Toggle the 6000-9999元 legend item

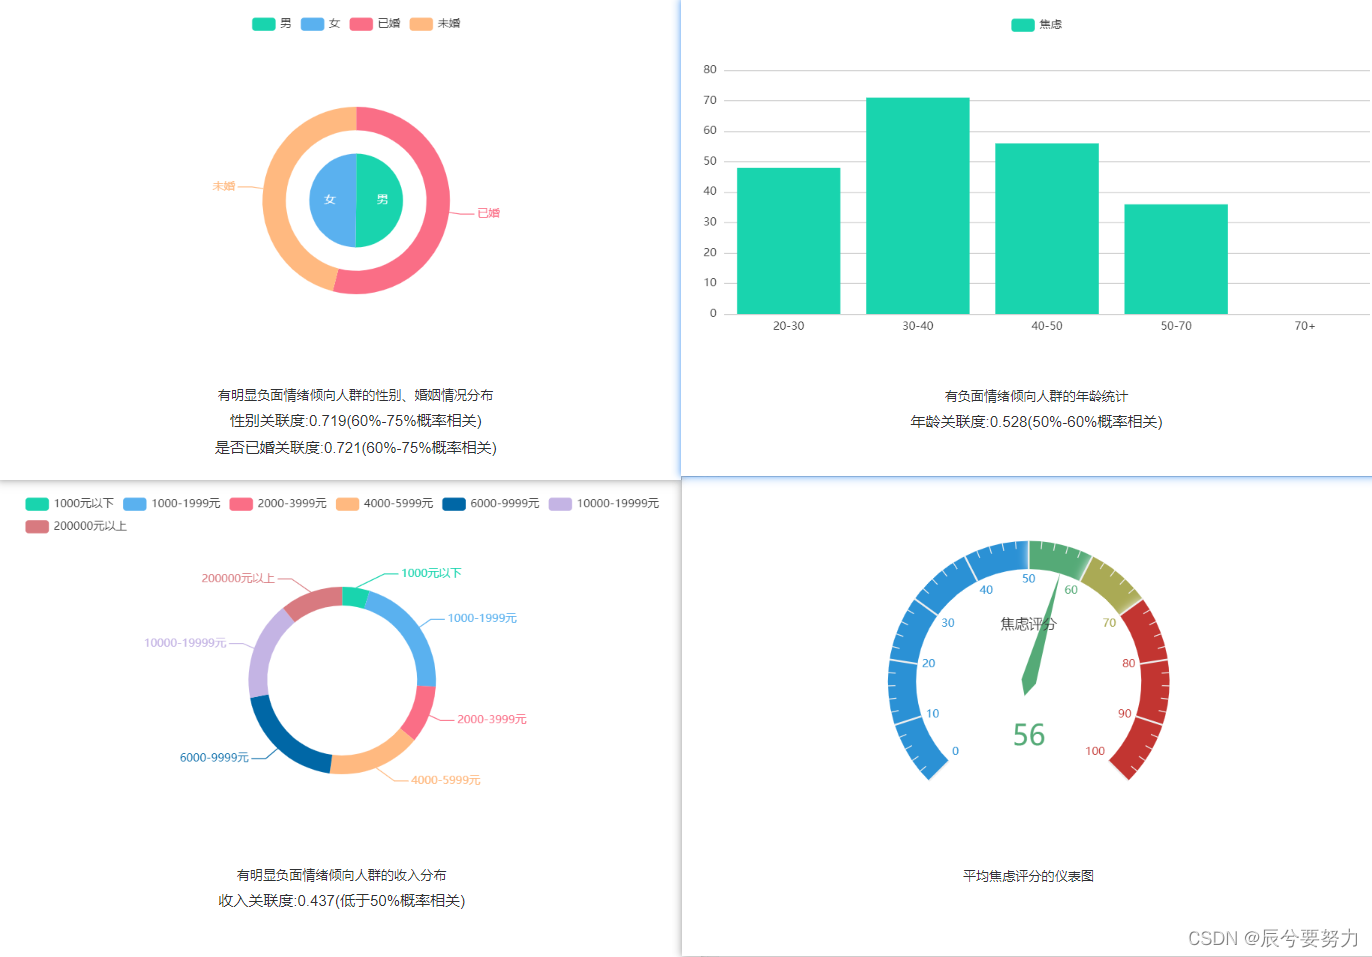click(x=491, y=503)
